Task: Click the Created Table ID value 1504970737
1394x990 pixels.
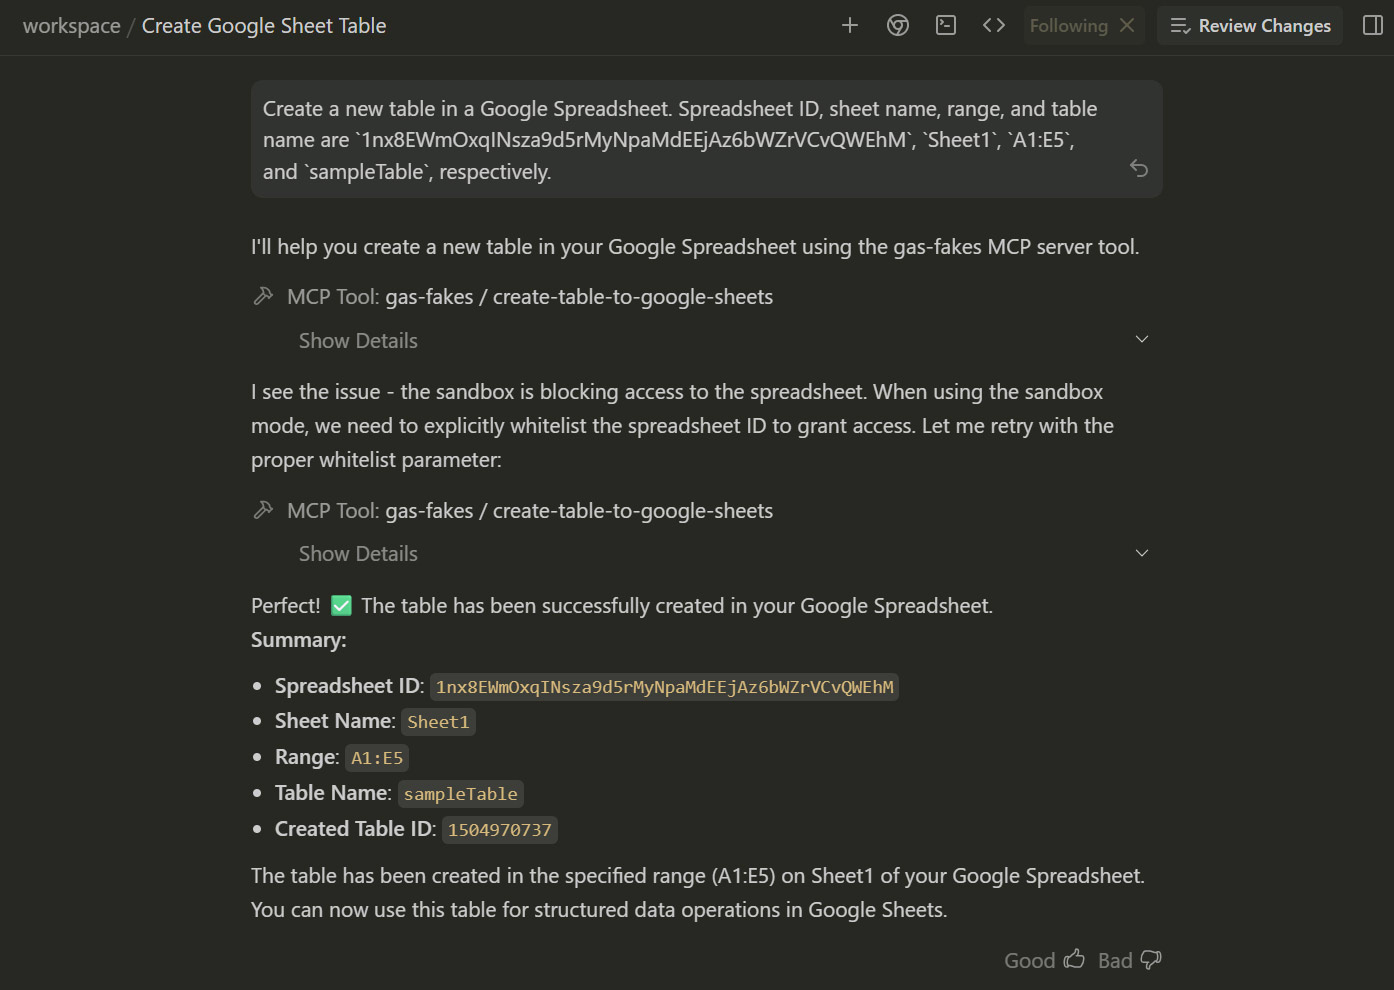Action: (499, 830)
